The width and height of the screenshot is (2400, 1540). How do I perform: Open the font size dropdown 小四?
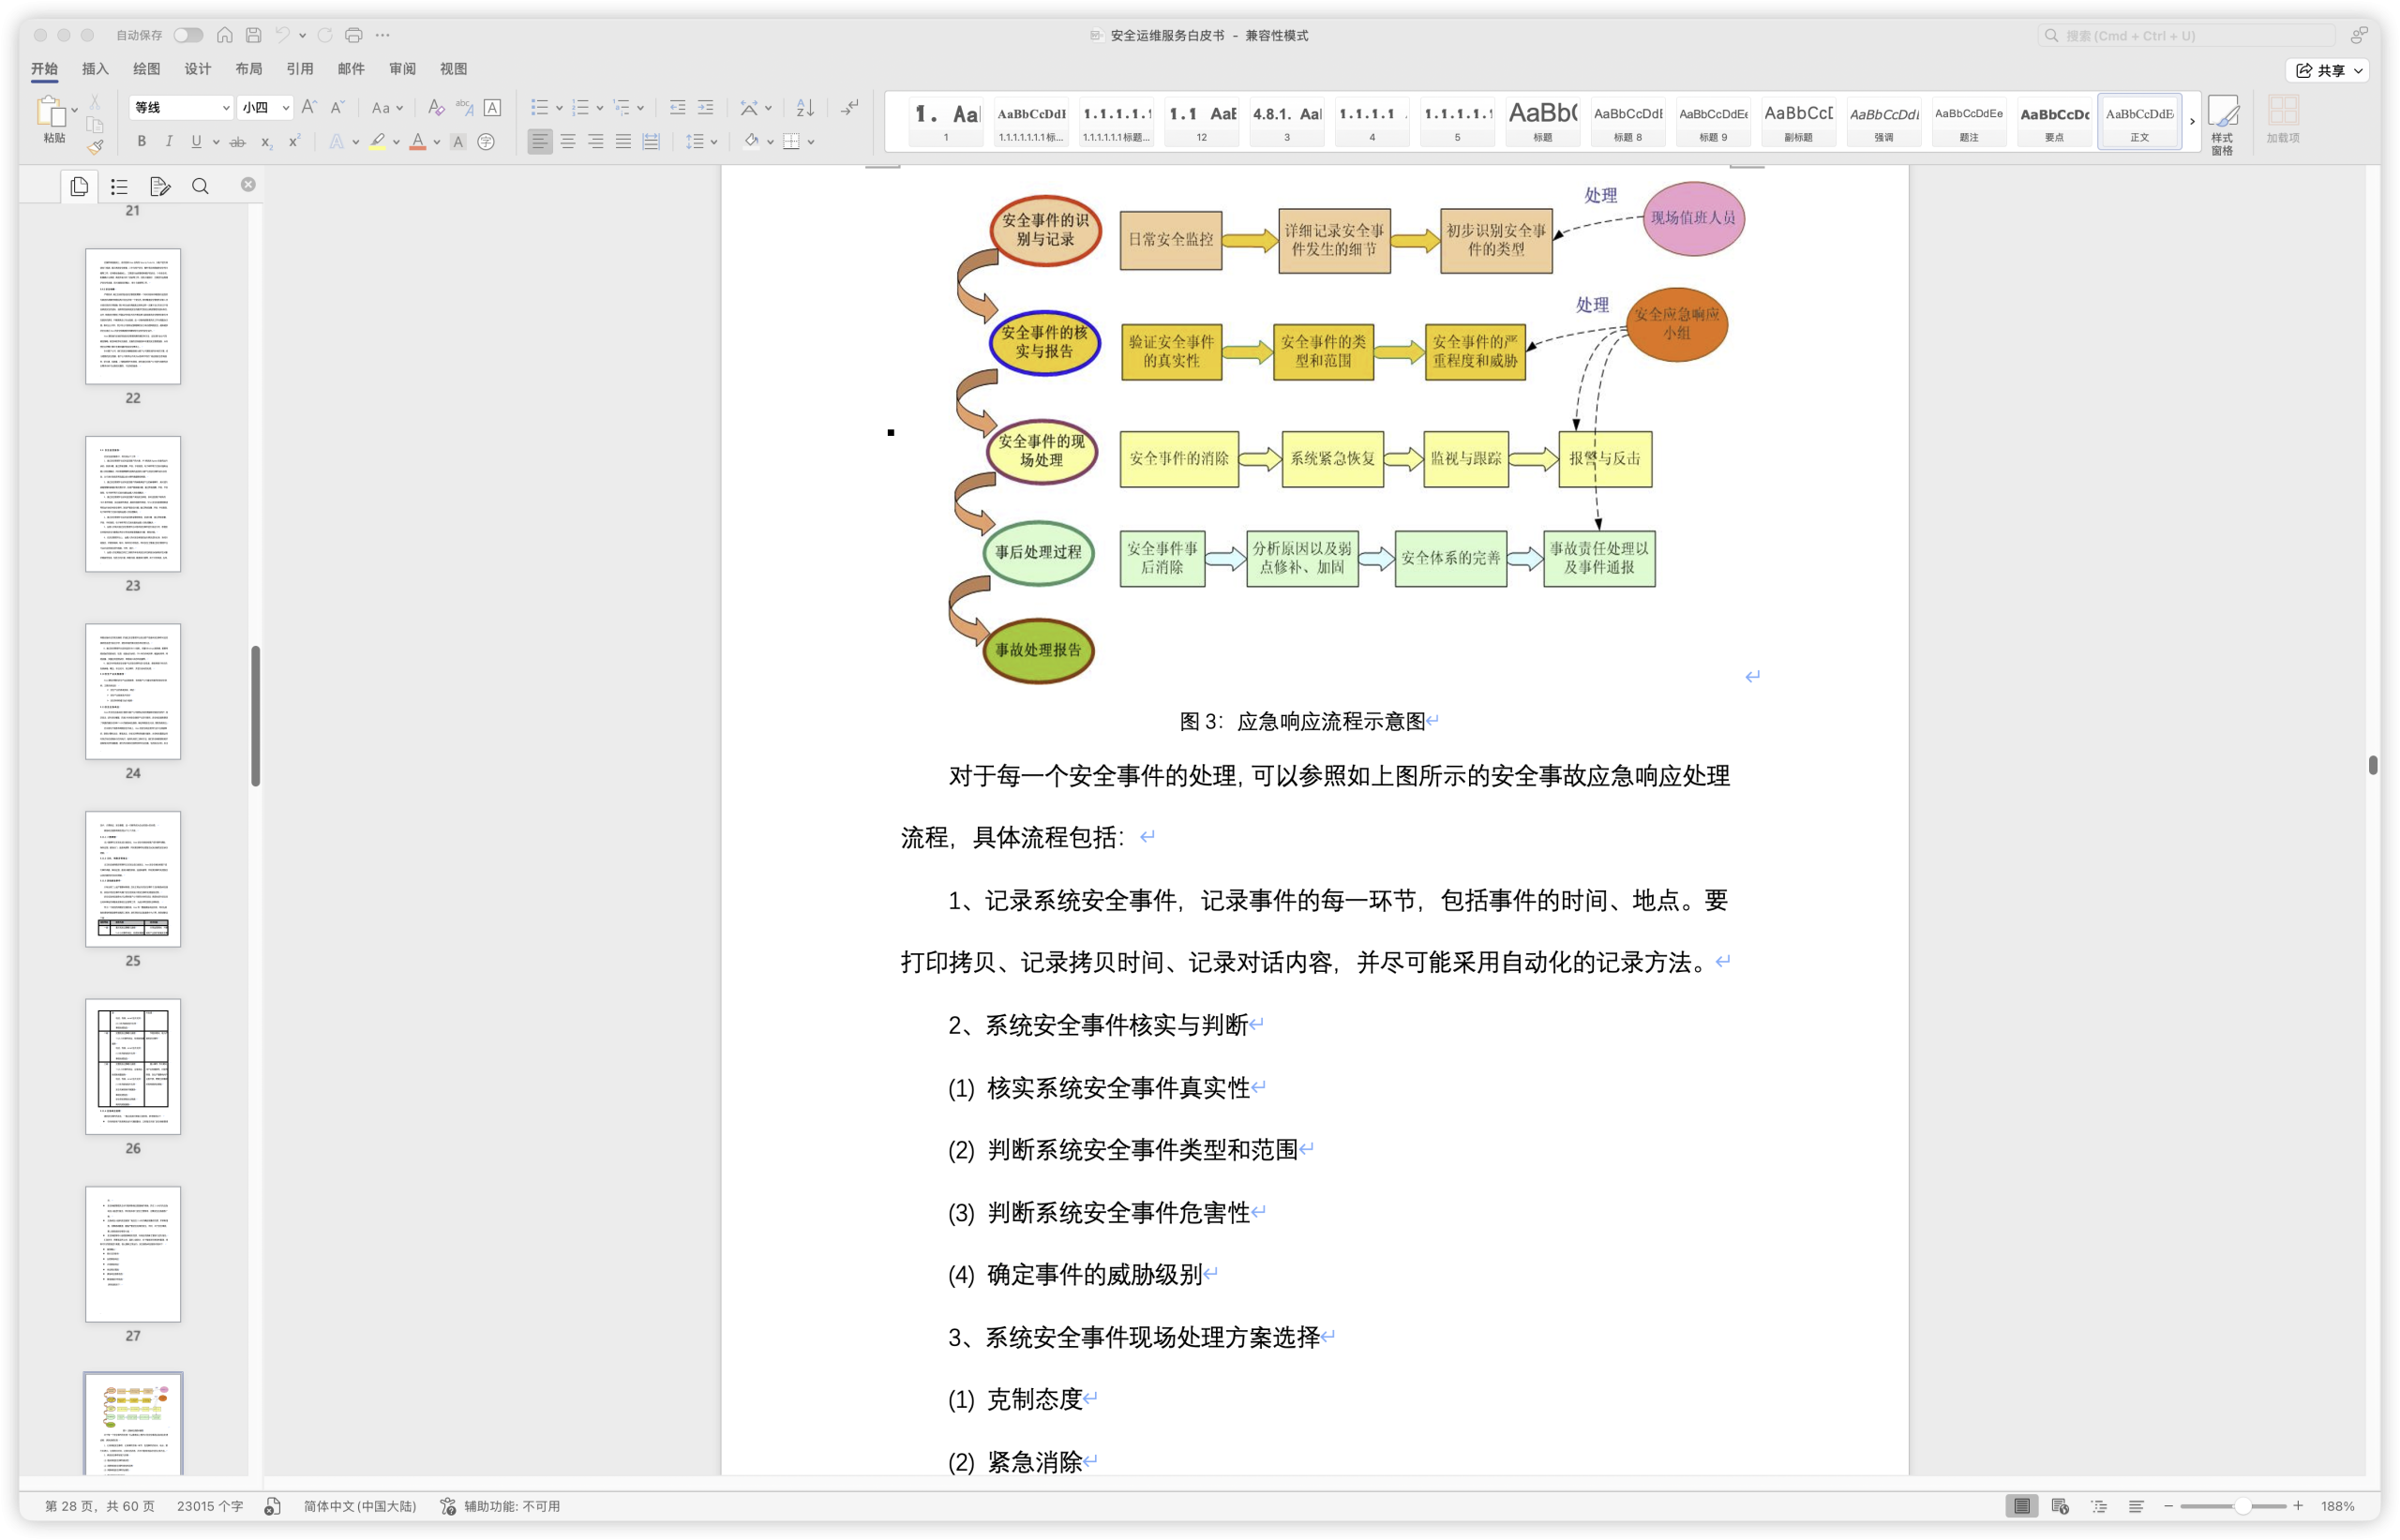[x=285, y=107]
